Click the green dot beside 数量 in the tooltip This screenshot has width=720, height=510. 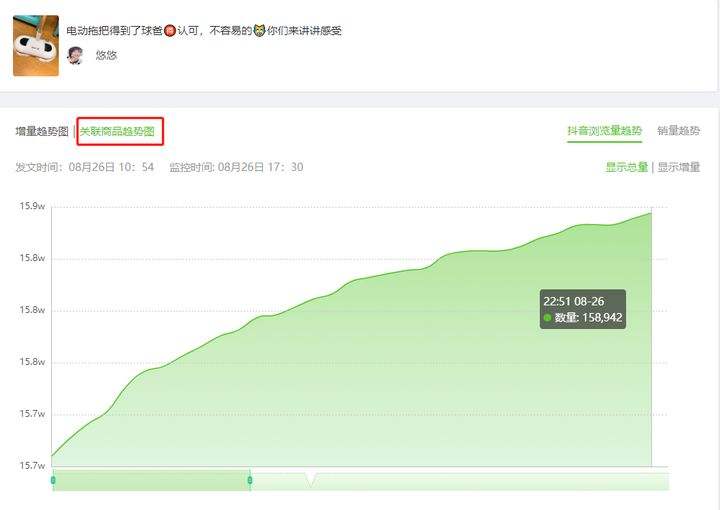pos(548,318)
